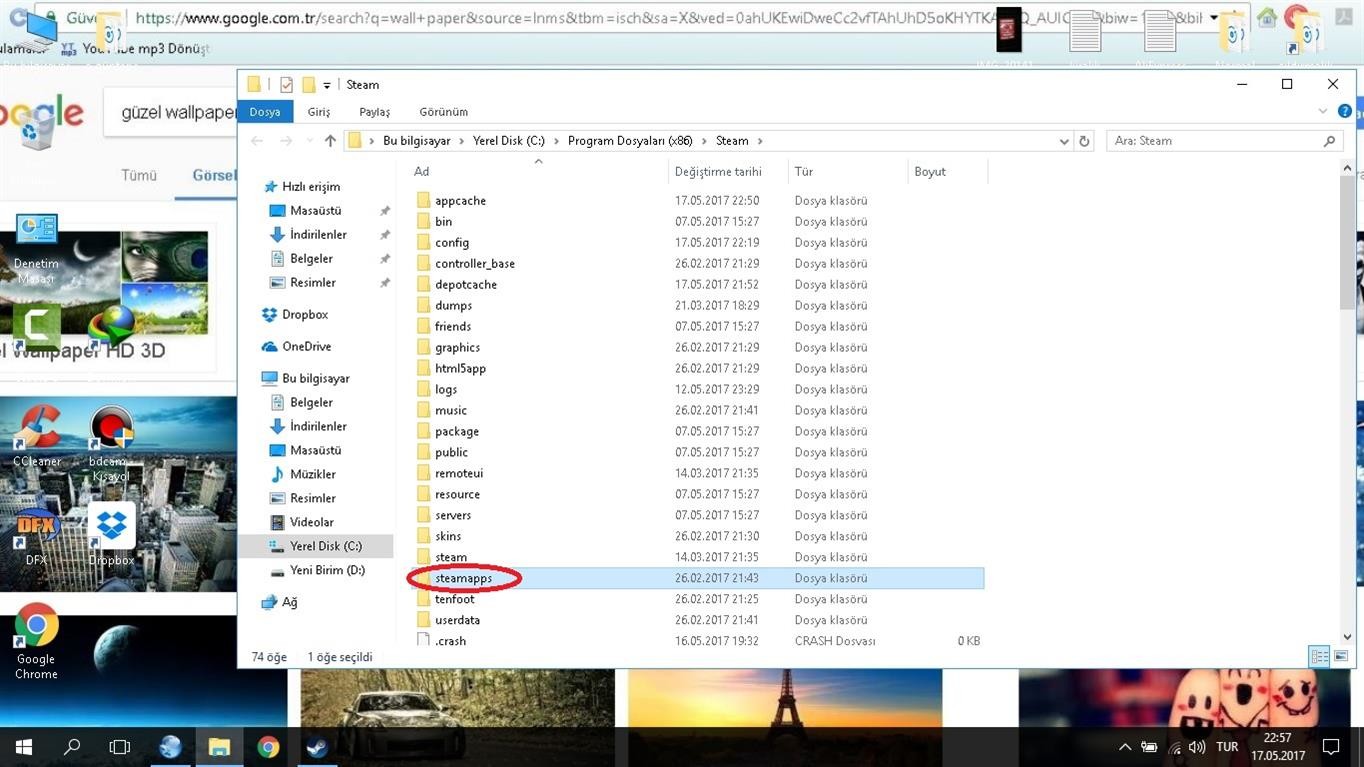Show hidden system tray icons
Image resolution: width=1364 pixels, height=767 pixels.
tap(1125, 747)
